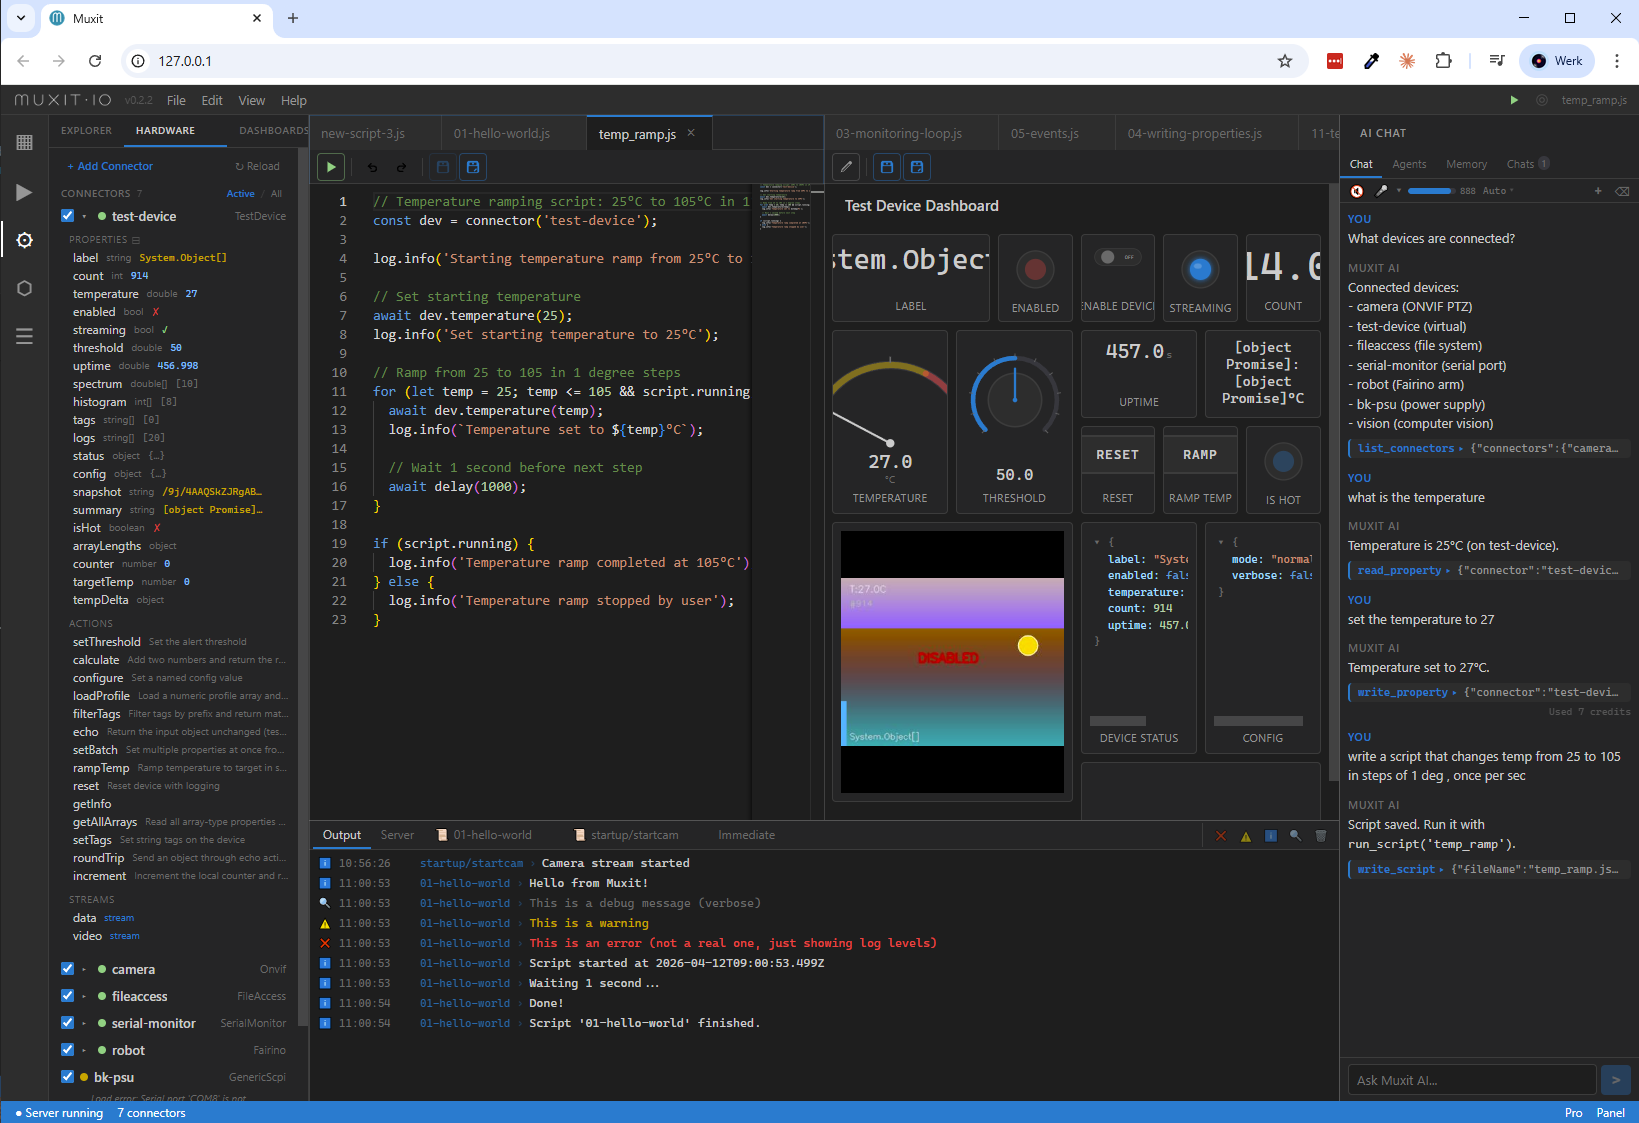Click the + Add Connector button

click(109, 165)
